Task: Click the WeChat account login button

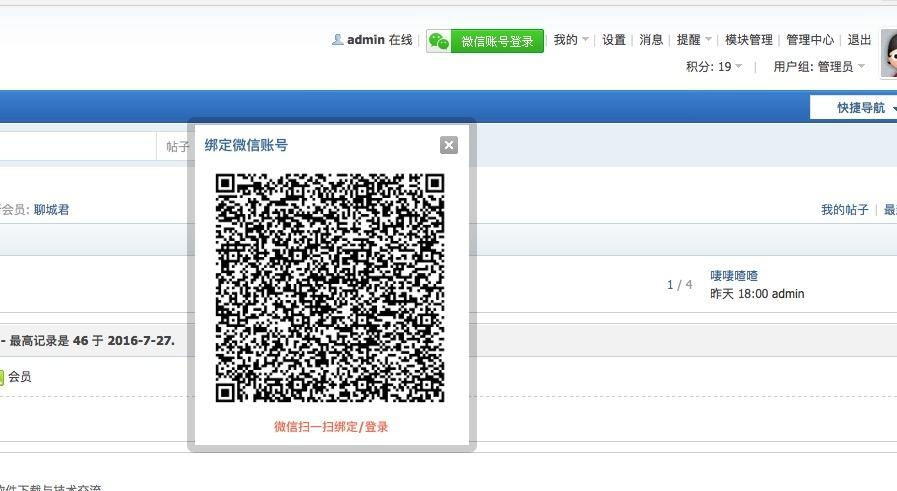Action: 485,41
